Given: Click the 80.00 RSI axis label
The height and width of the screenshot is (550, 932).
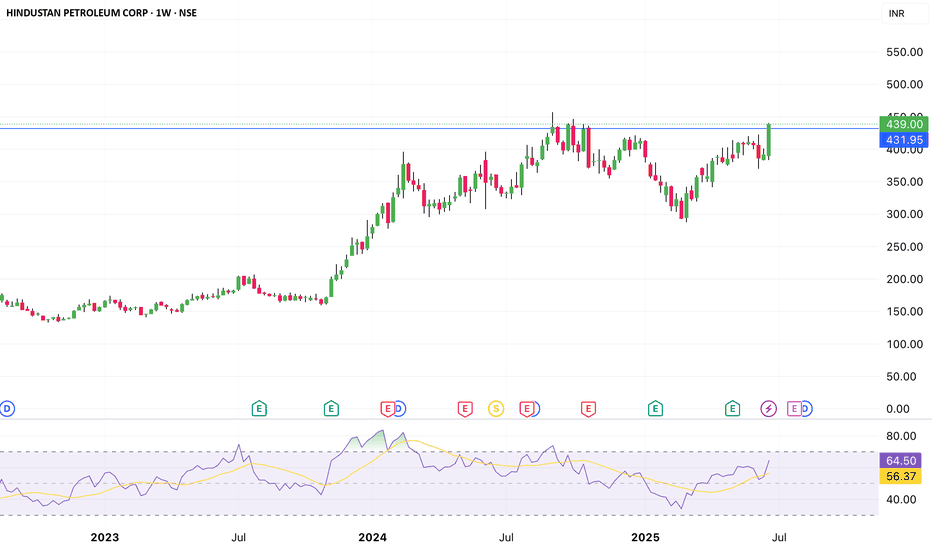Looking at the screenshot, I should point(901,436).
